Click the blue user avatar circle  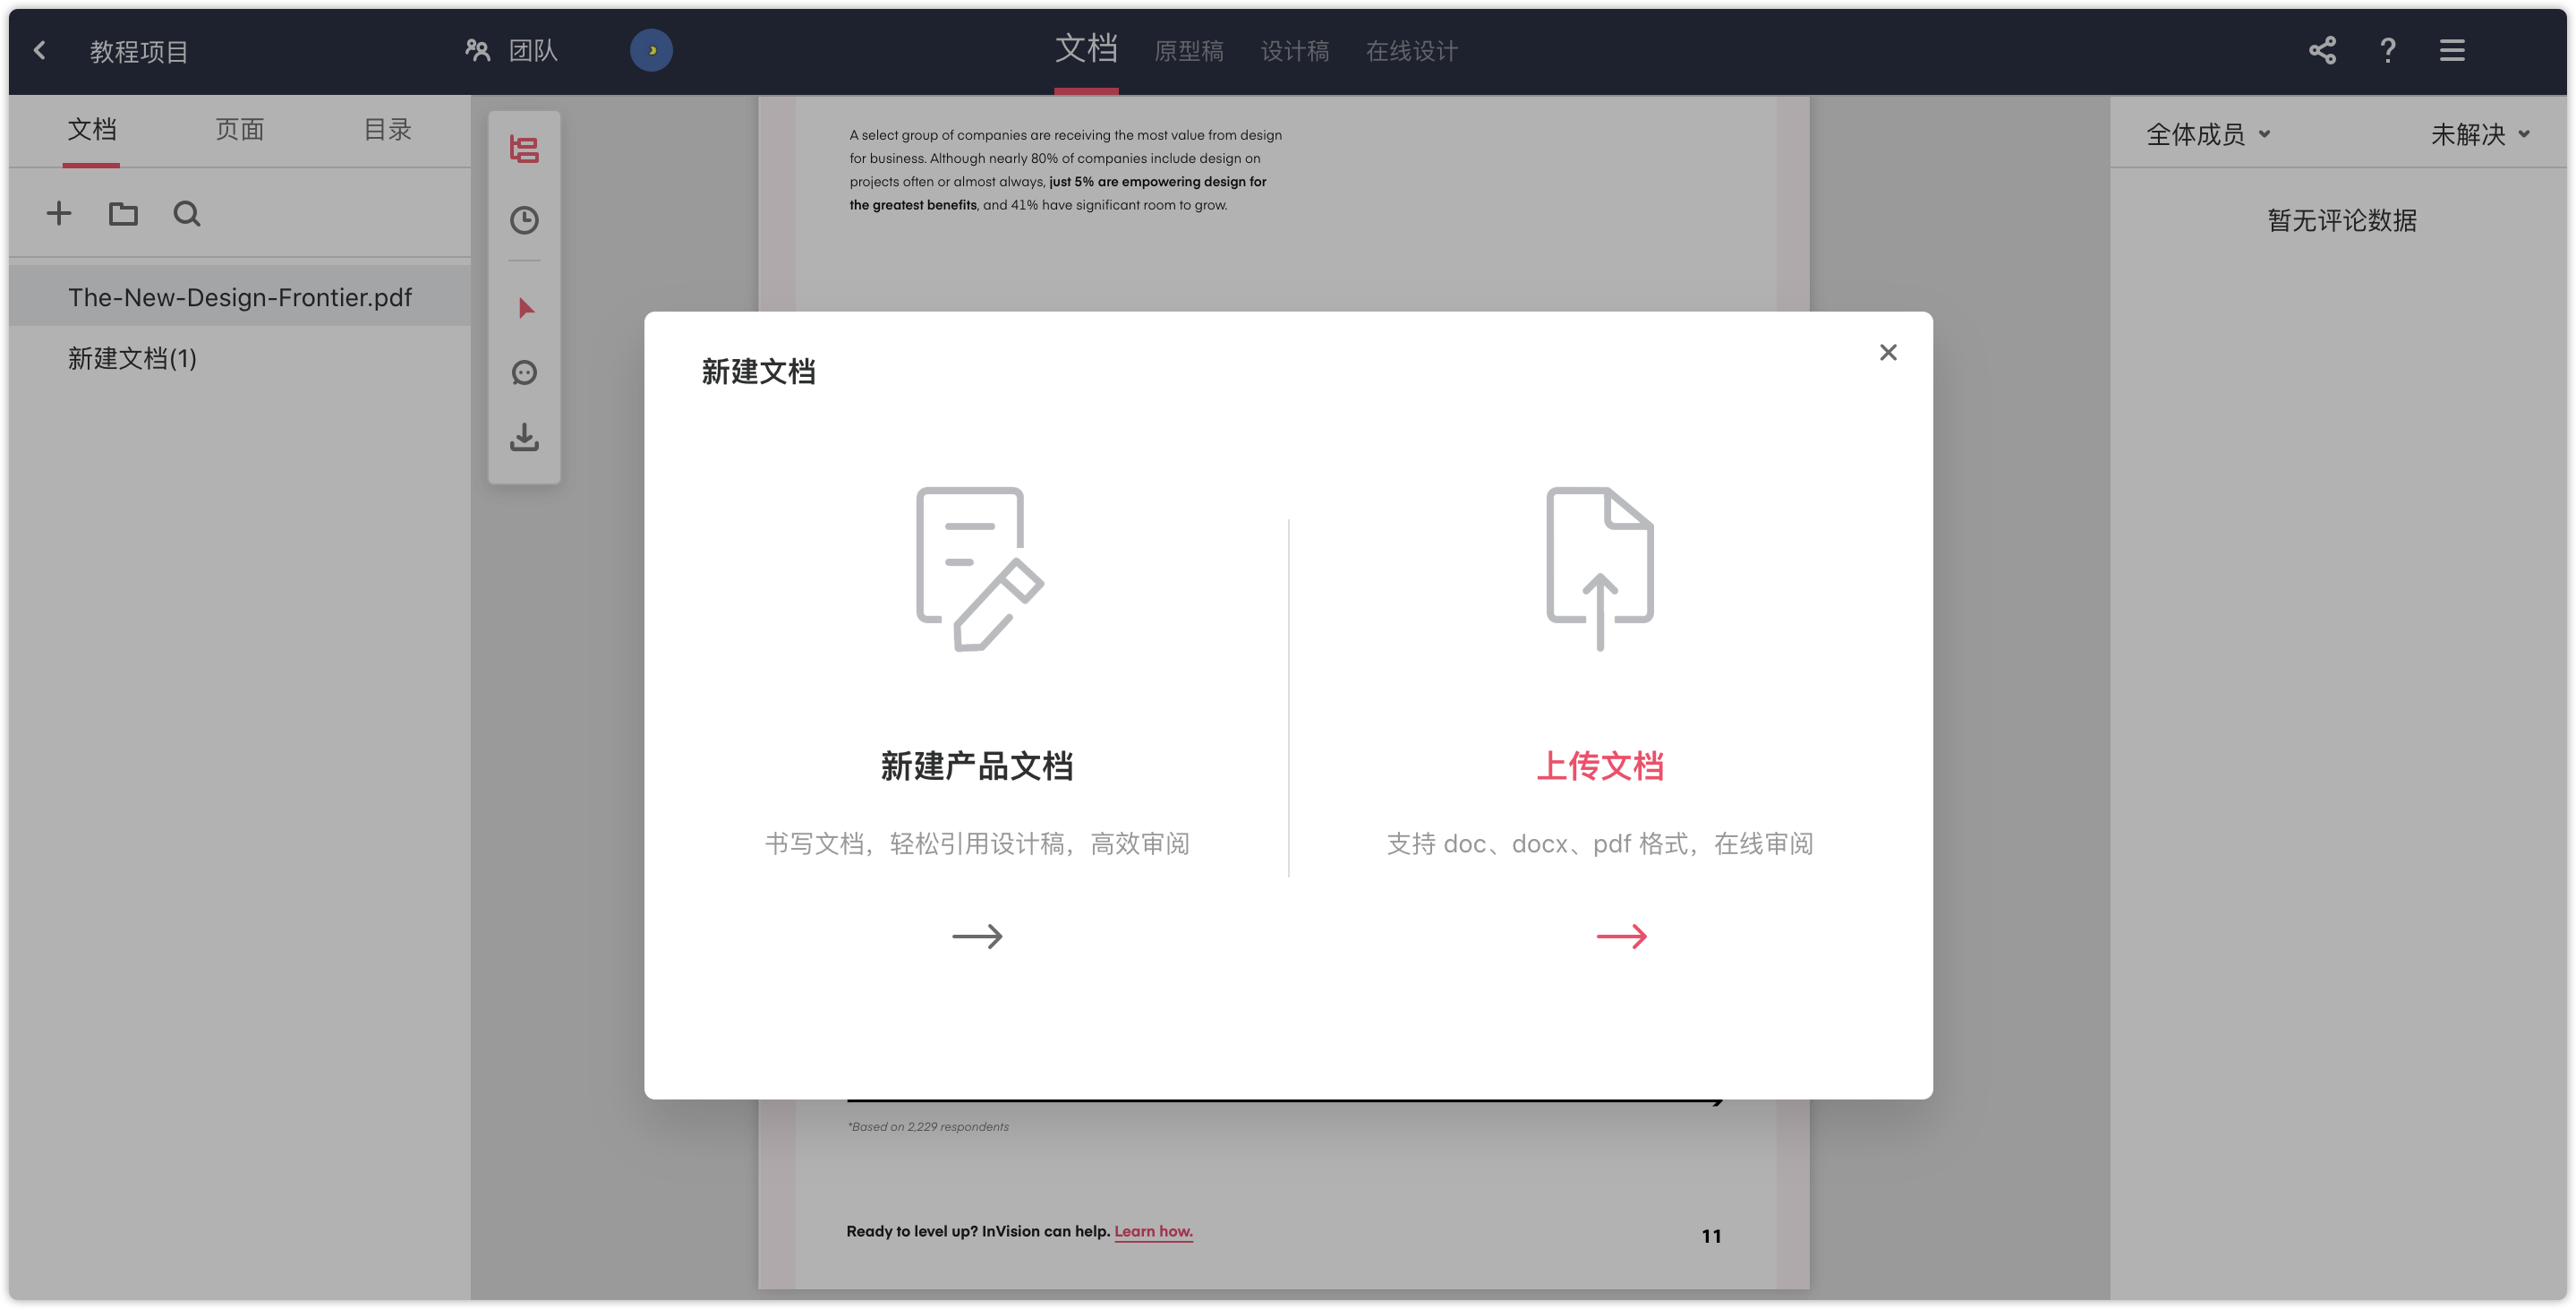(651, 50)
